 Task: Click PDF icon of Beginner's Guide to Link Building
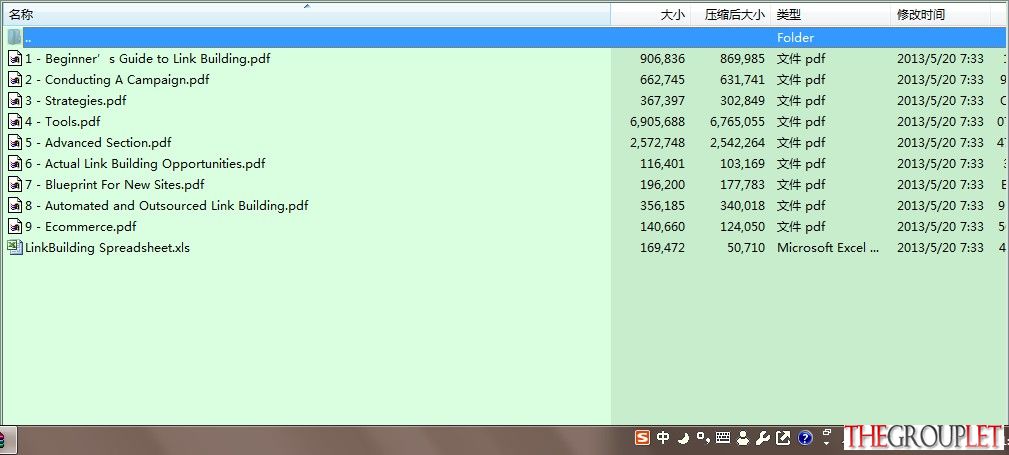[x=15, y=59]
